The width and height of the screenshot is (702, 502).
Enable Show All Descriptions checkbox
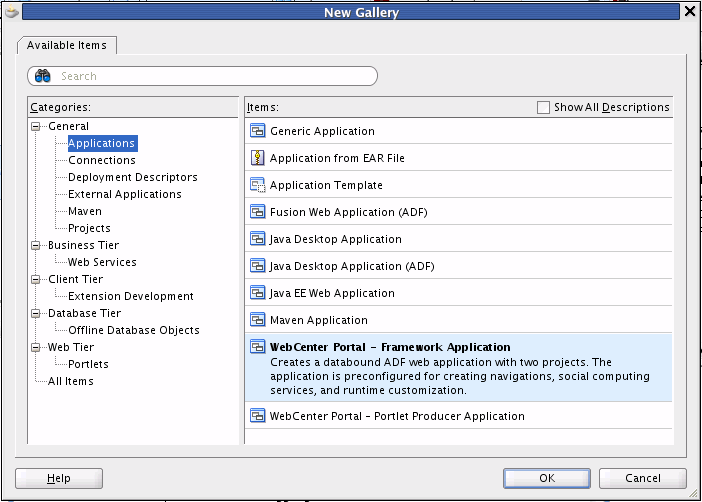coord(543,107)
